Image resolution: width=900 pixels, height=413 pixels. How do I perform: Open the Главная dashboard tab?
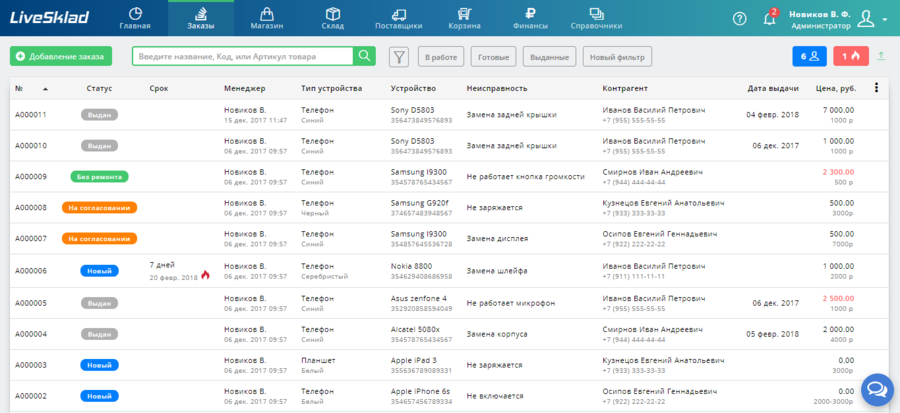(x=135, y=18)
